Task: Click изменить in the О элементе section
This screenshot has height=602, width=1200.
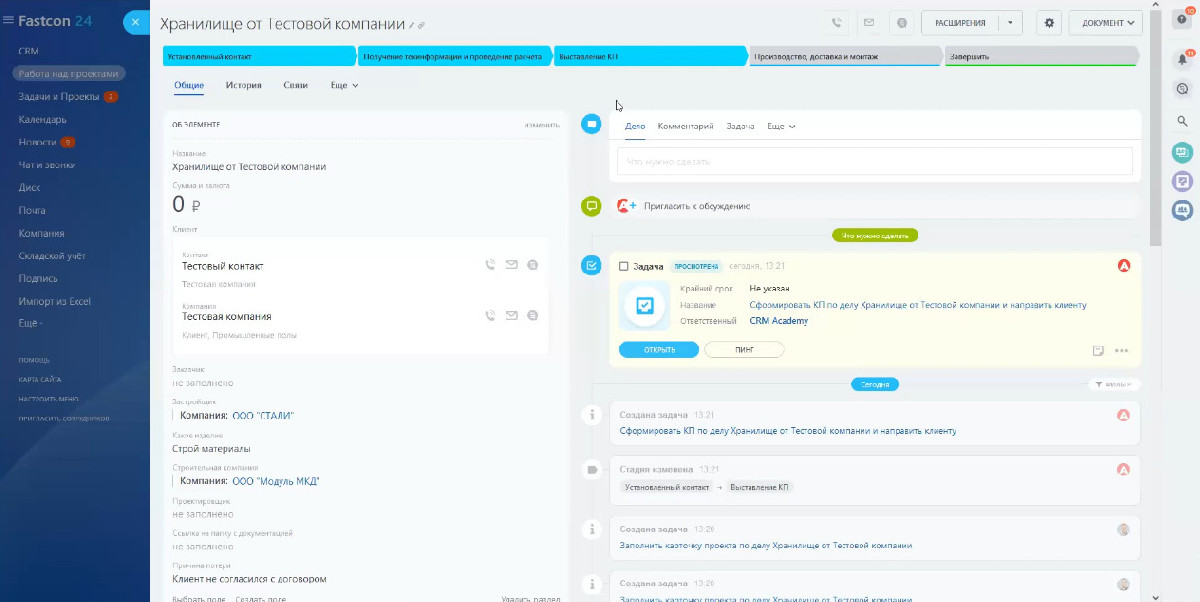Action: 541,125
